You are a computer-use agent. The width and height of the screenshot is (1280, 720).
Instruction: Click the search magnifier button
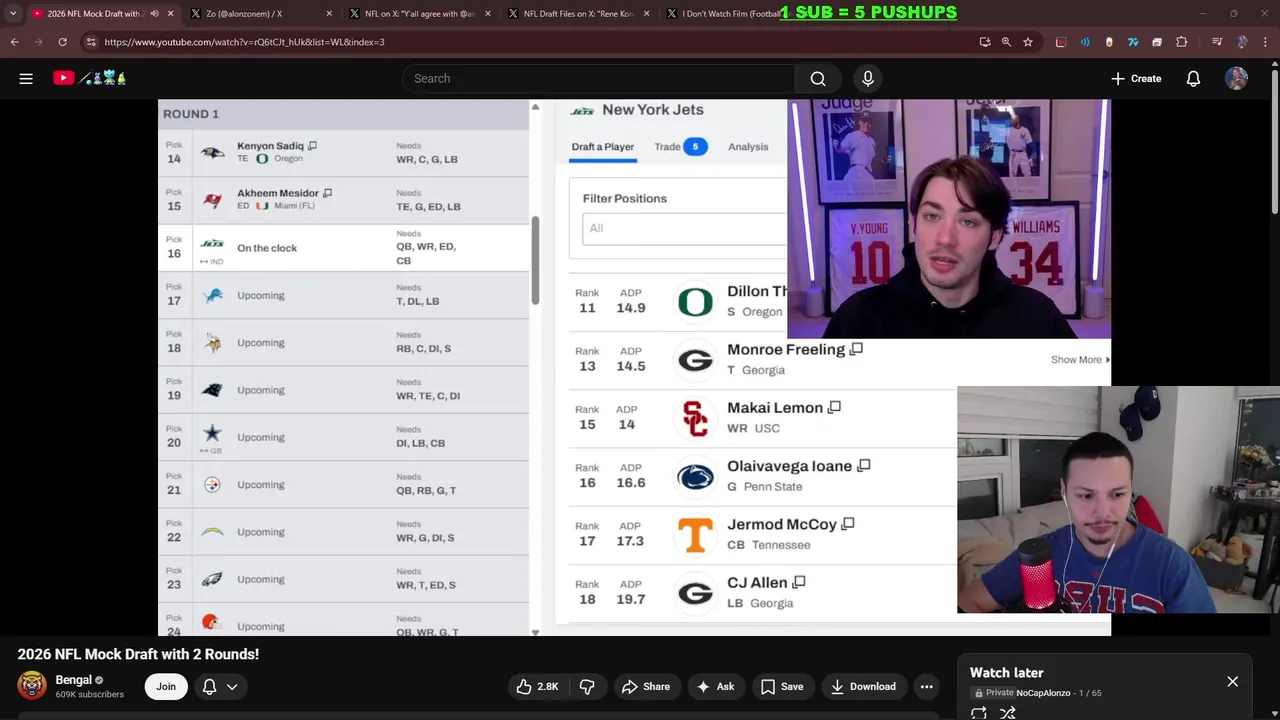[x=818, y=79]
